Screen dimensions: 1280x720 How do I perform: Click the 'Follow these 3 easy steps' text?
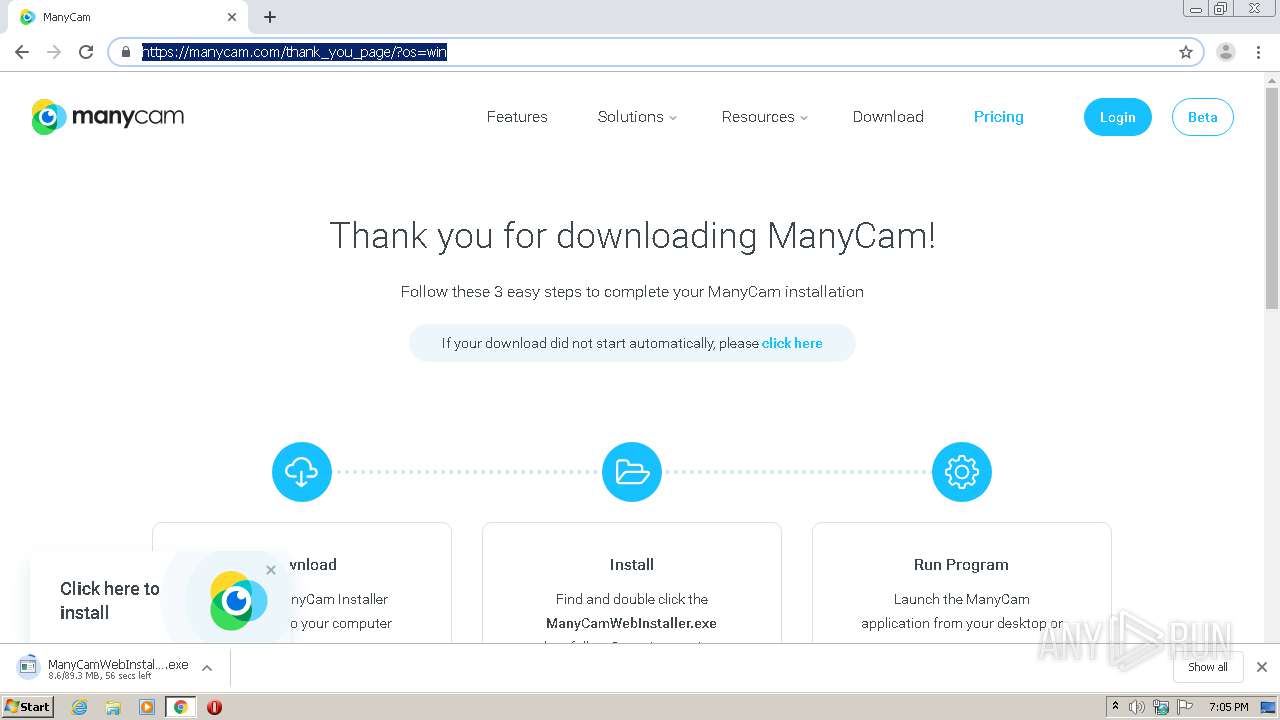pos(632,292)
